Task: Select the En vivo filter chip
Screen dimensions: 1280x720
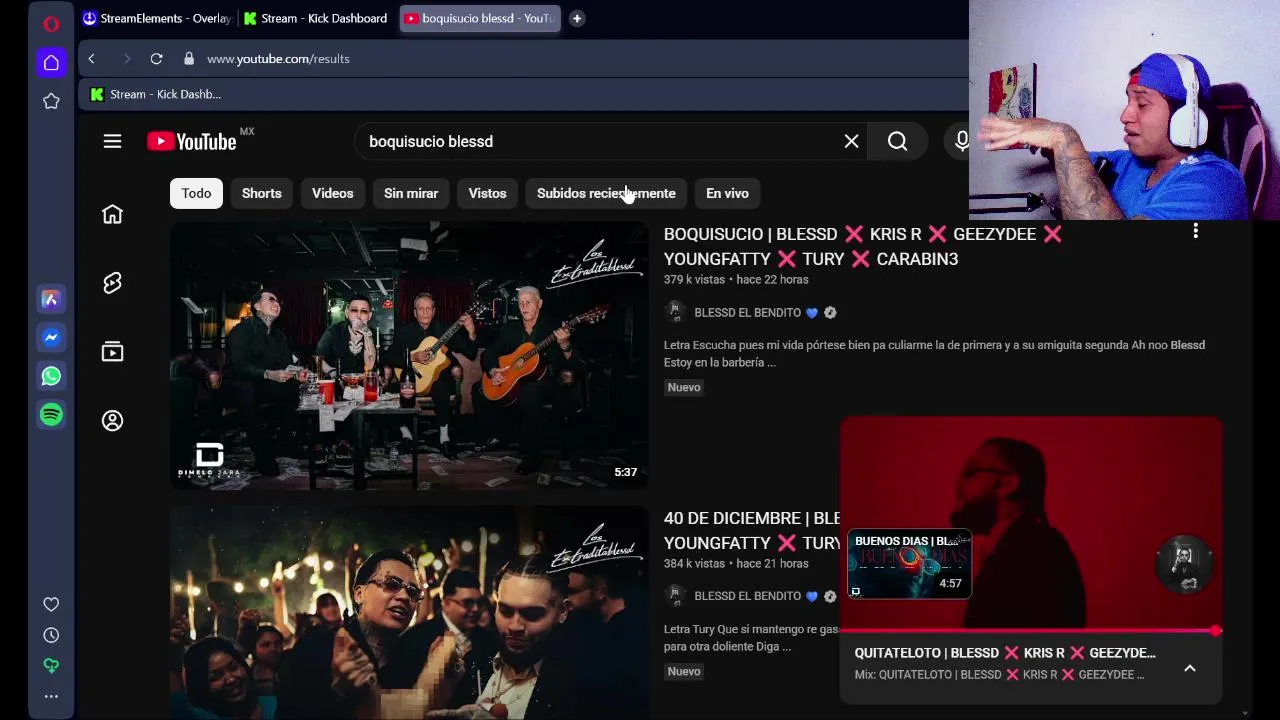Action: 727,193
